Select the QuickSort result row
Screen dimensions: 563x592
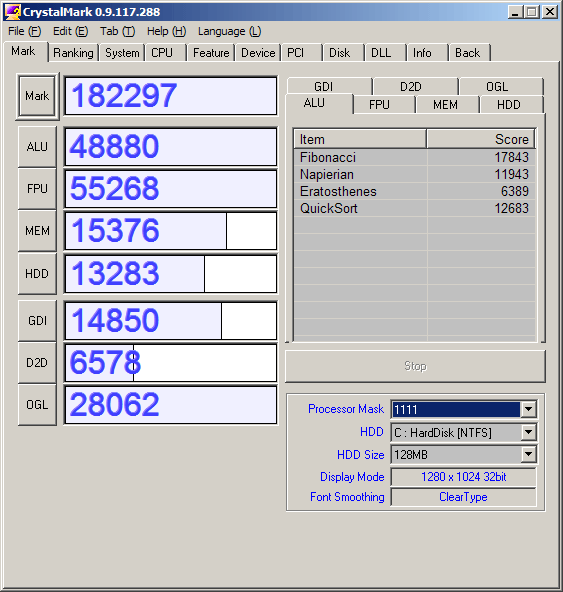coord(415,208)
